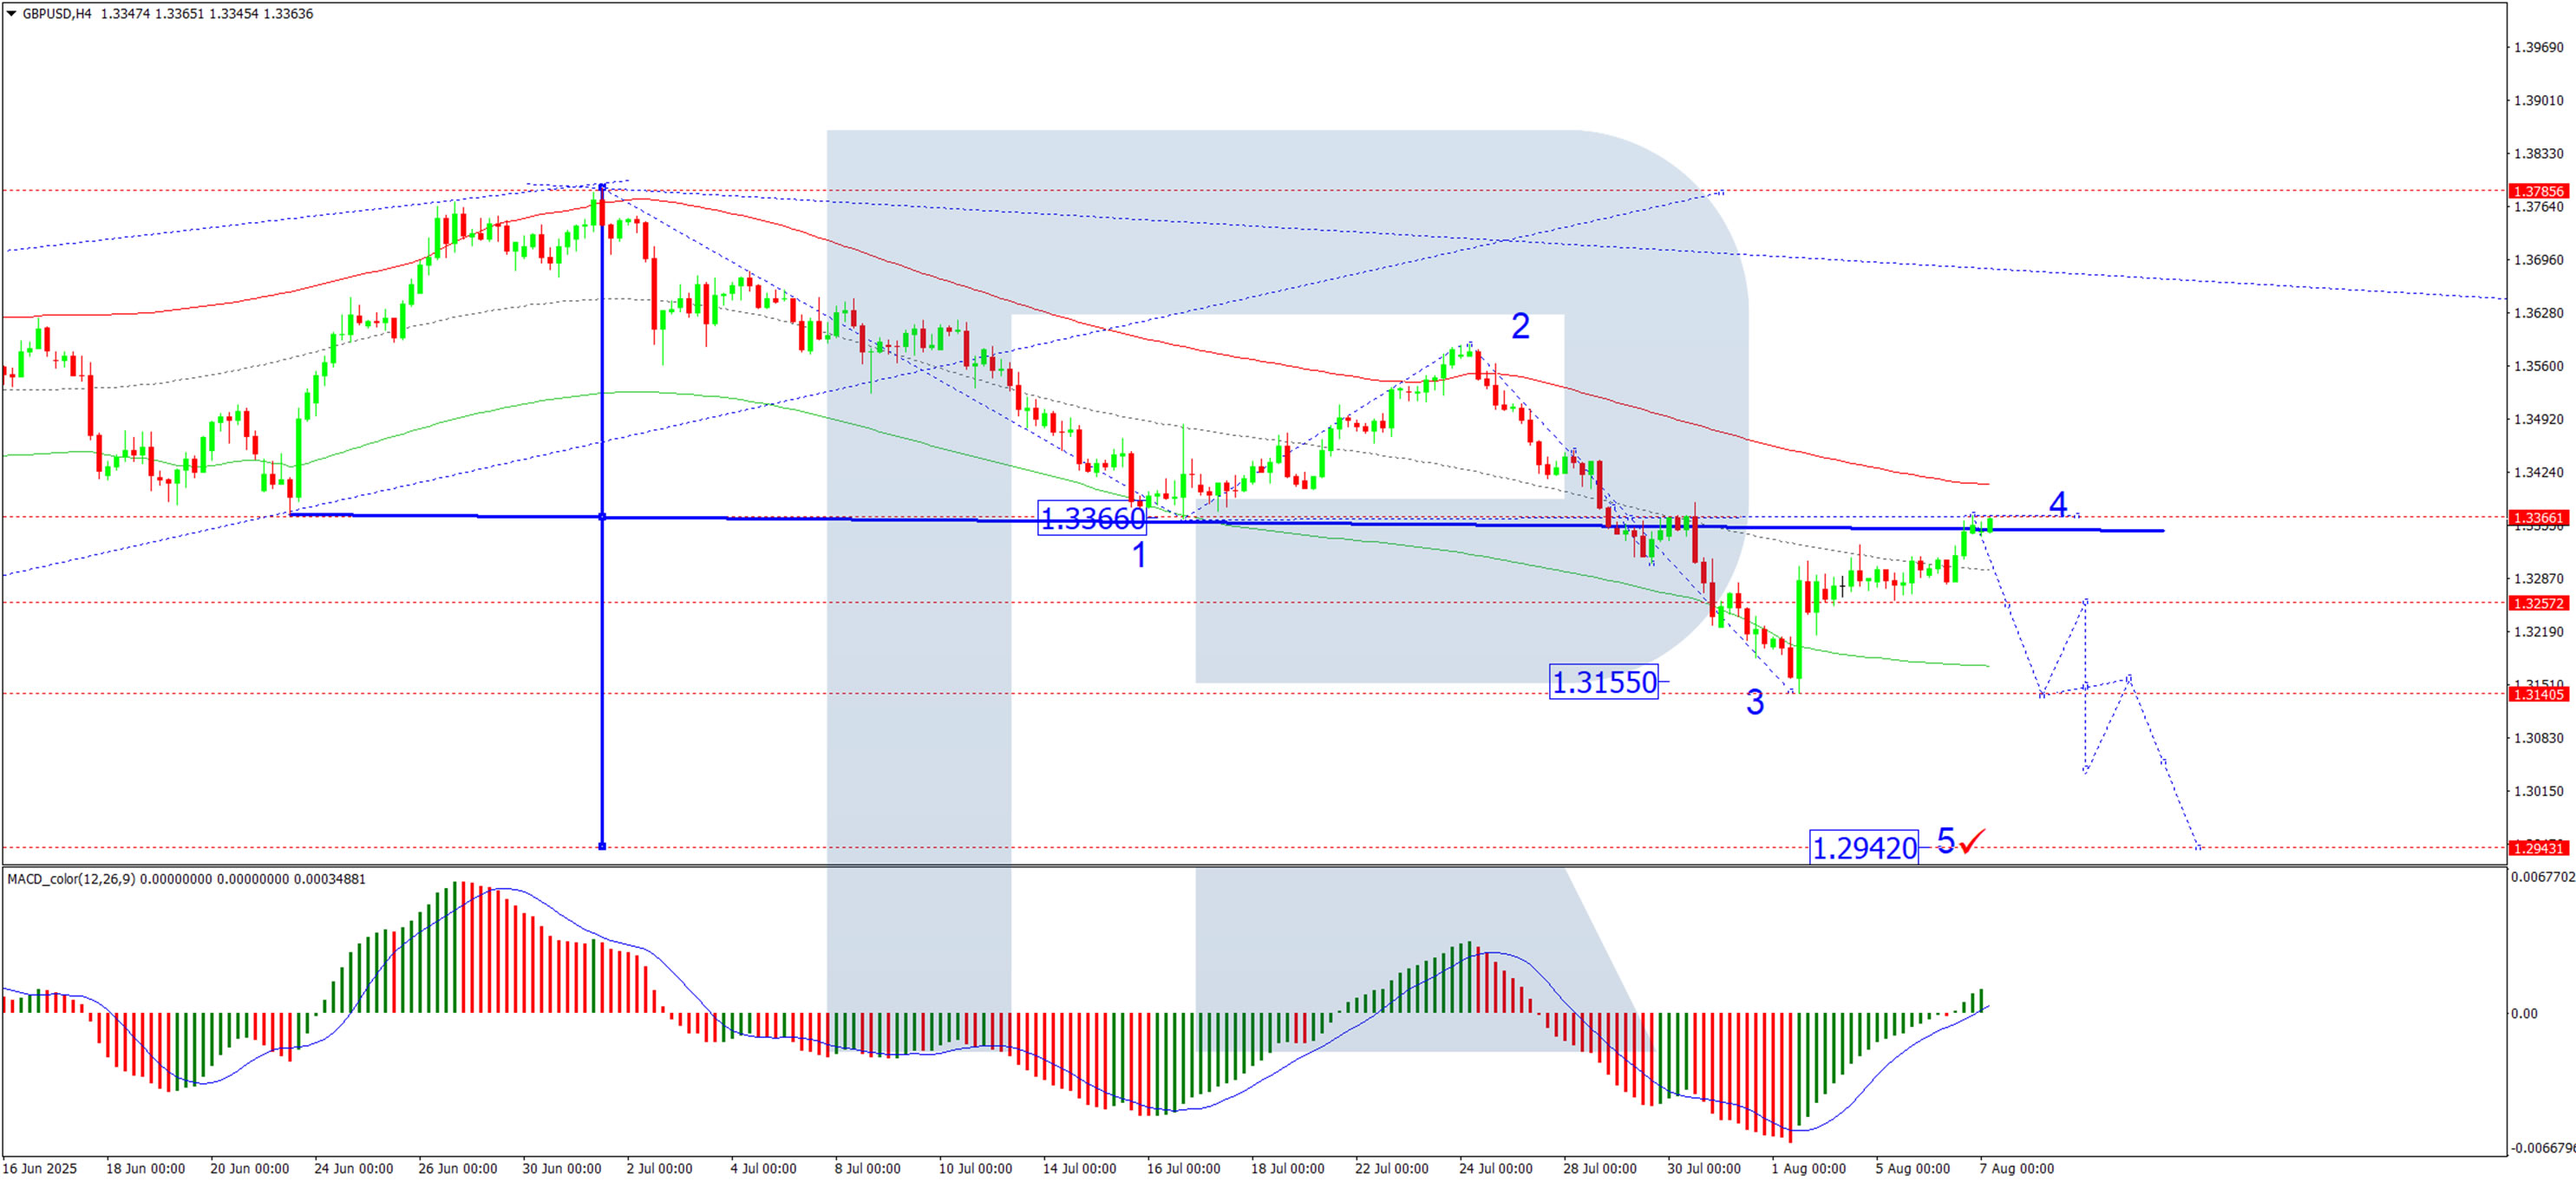2576x1182 pixels.
Task: Click the dropdown triangle beside GBPUSD,H4
Action: coord(11,14)
